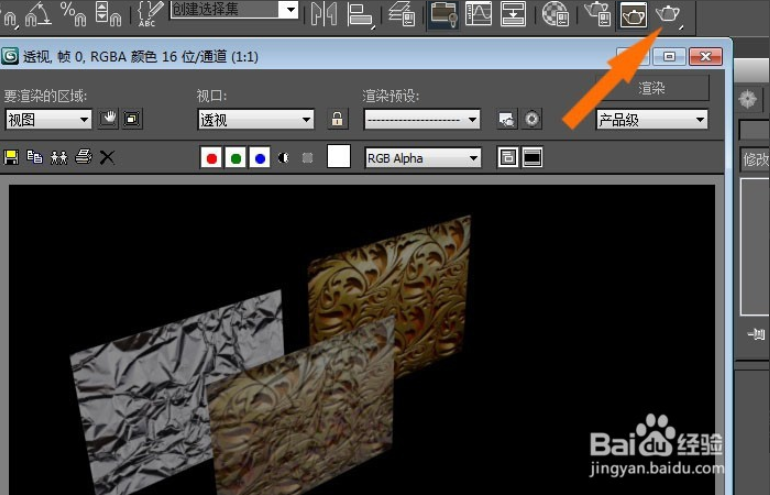The height and width of the screenshot is (495, 770).
Task: Clear the rendered frame with X icon
Action: pyautogui.click(x=107, y=158)
